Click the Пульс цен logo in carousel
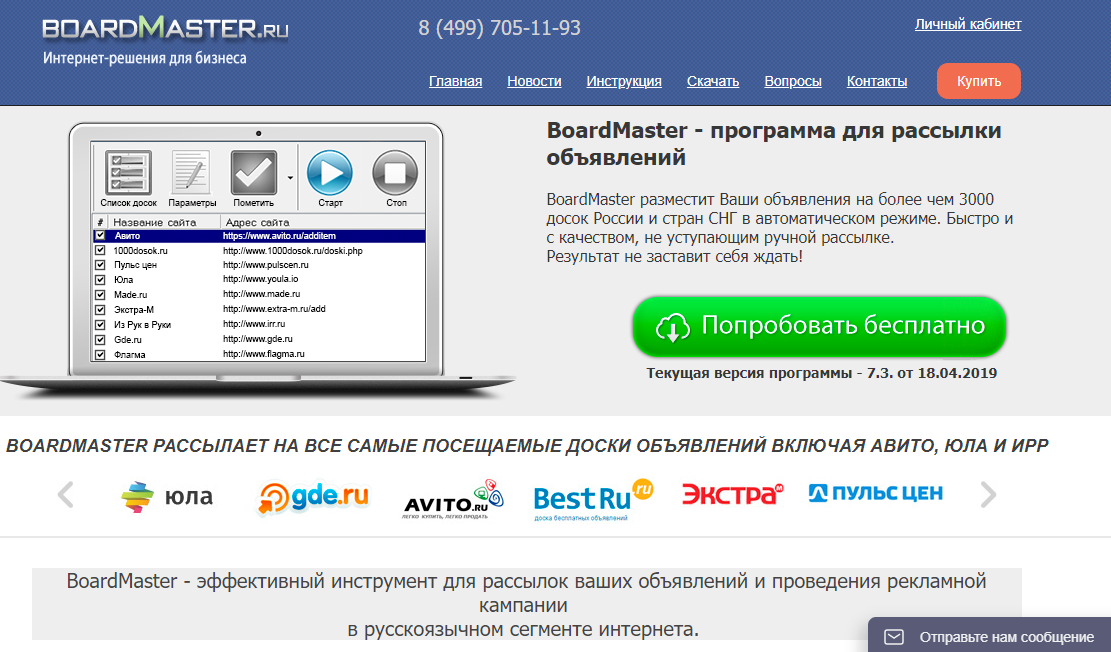Screen dimensions: 1111x652 (x=876, y=493)
